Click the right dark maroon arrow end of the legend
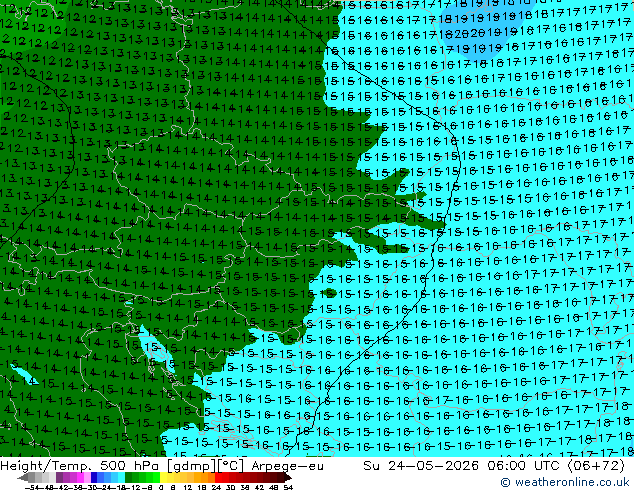 pyautogui.click(x=288, y=477)
